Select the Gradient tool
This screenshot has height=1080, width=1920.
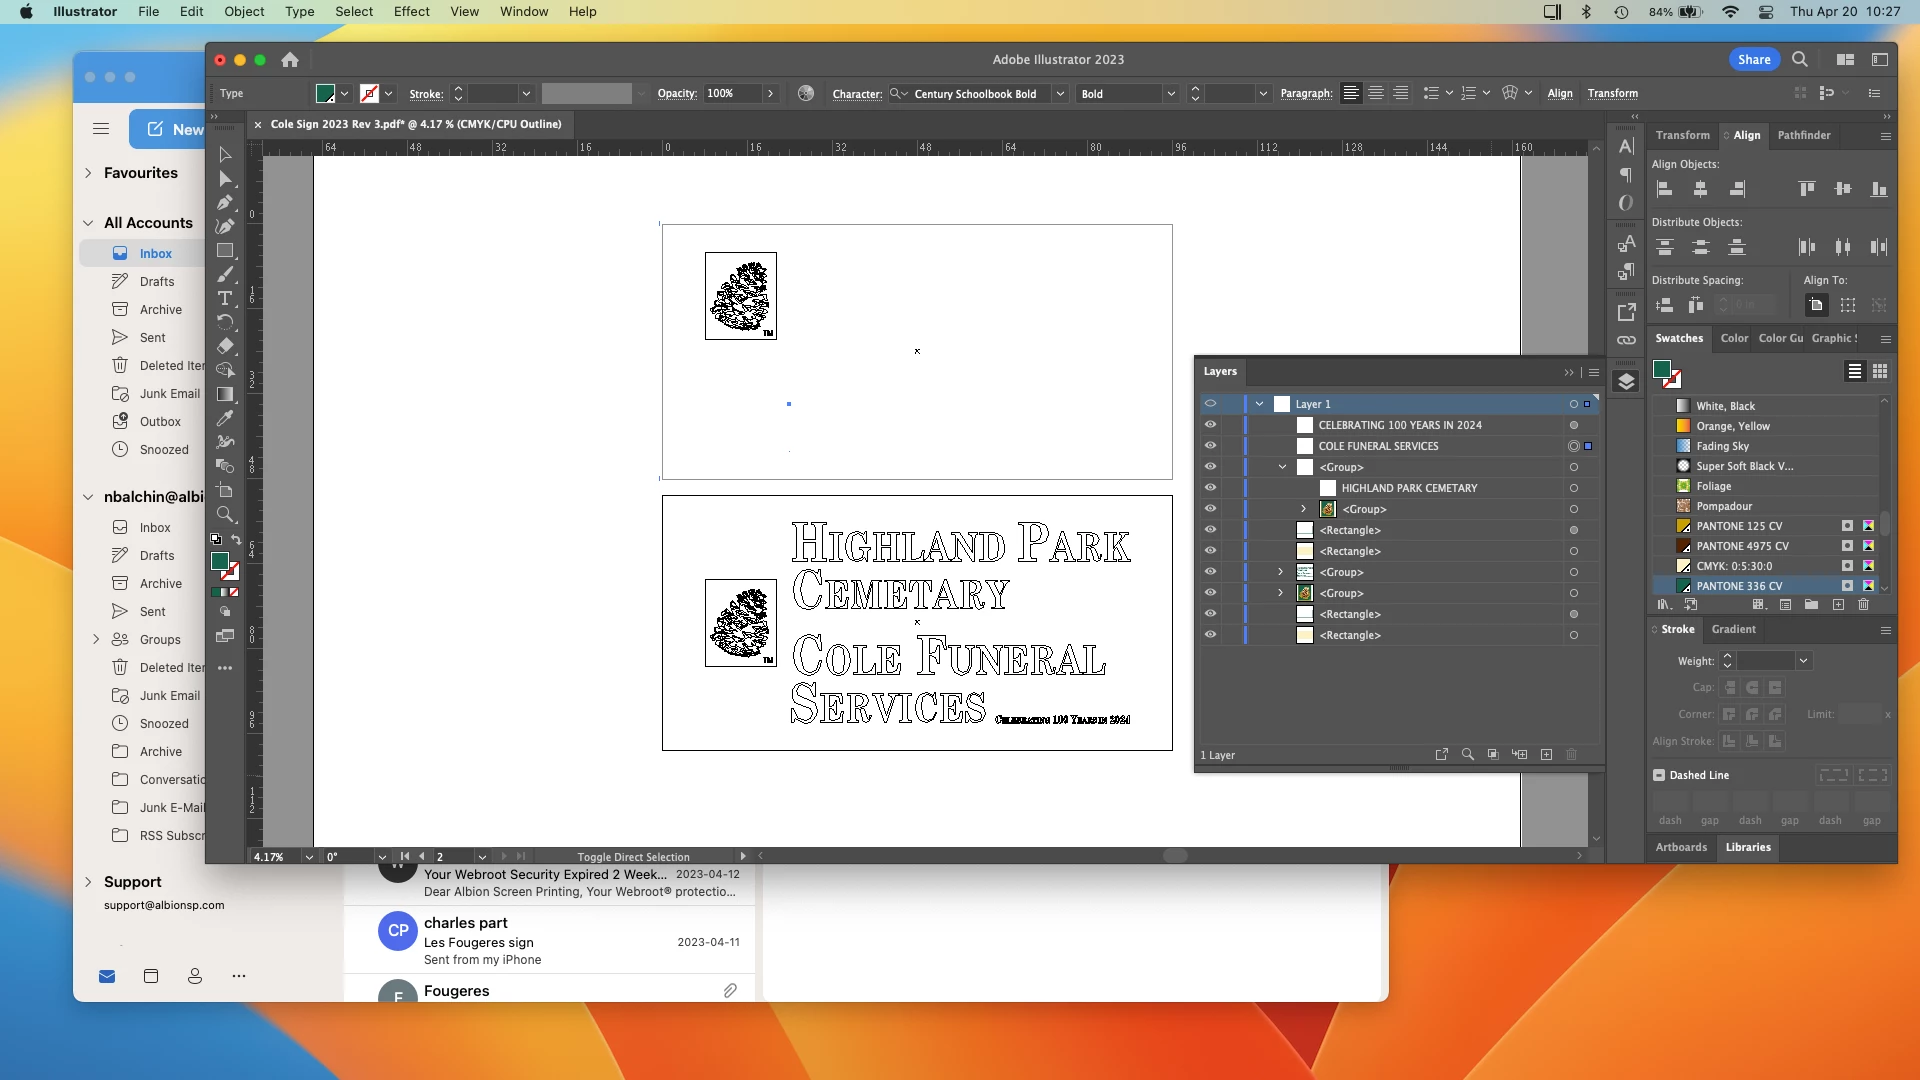[x=225, y=394]
